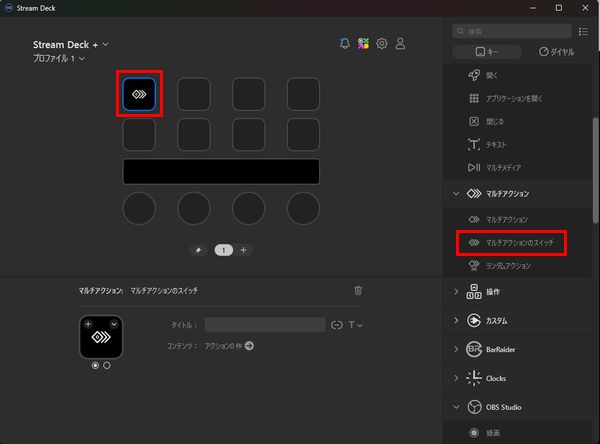The height and width of the screenshot is (444, 600).
Task: Select the first dial circle
Action: [139, 208]
